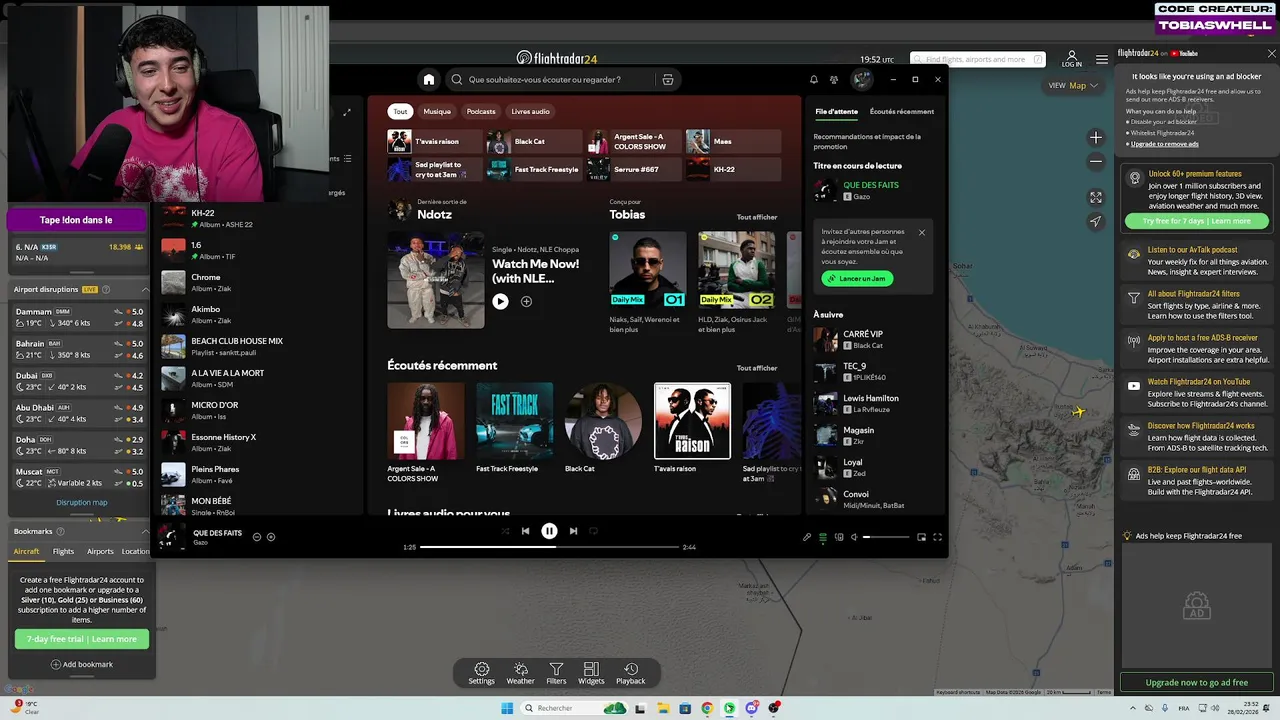Select CARRÉ VIP in queue
Screen dimensions: 1280x720
pyautogui.click(x=874, y=339)
